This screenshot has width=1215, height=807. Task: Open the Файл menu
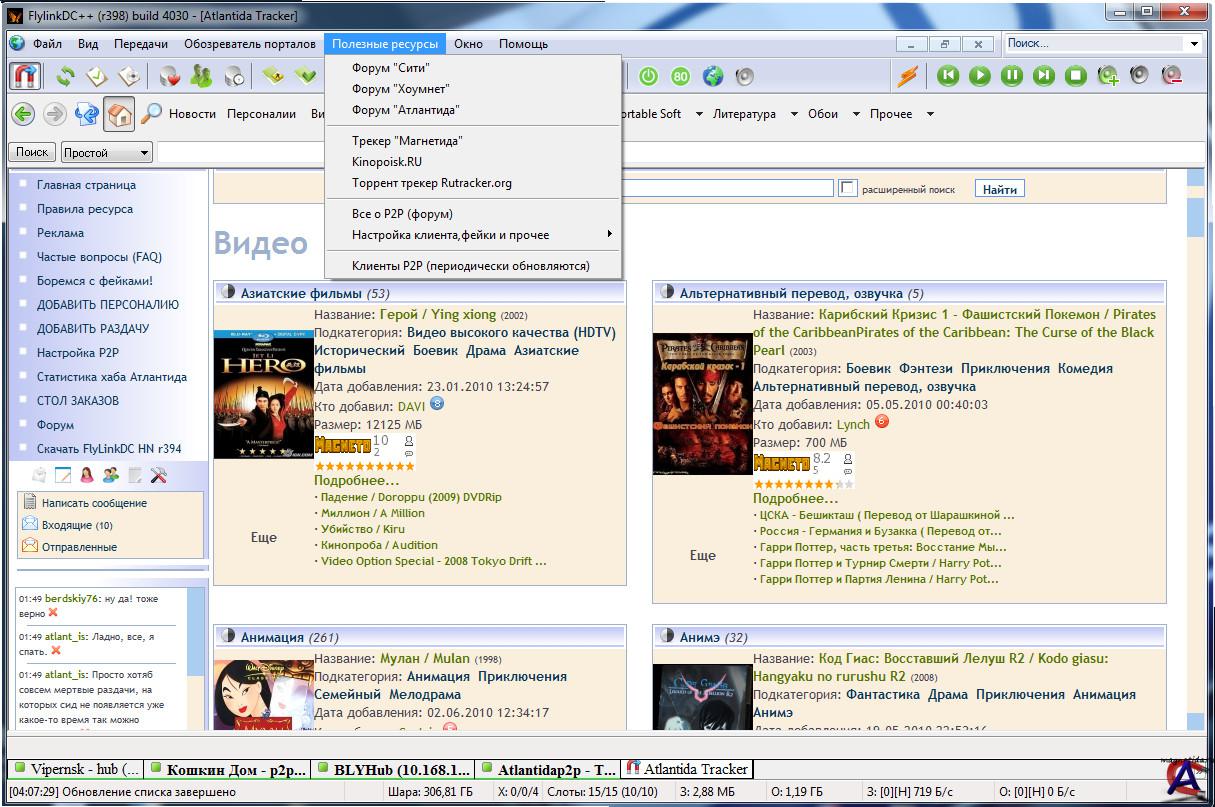[47, 44]
